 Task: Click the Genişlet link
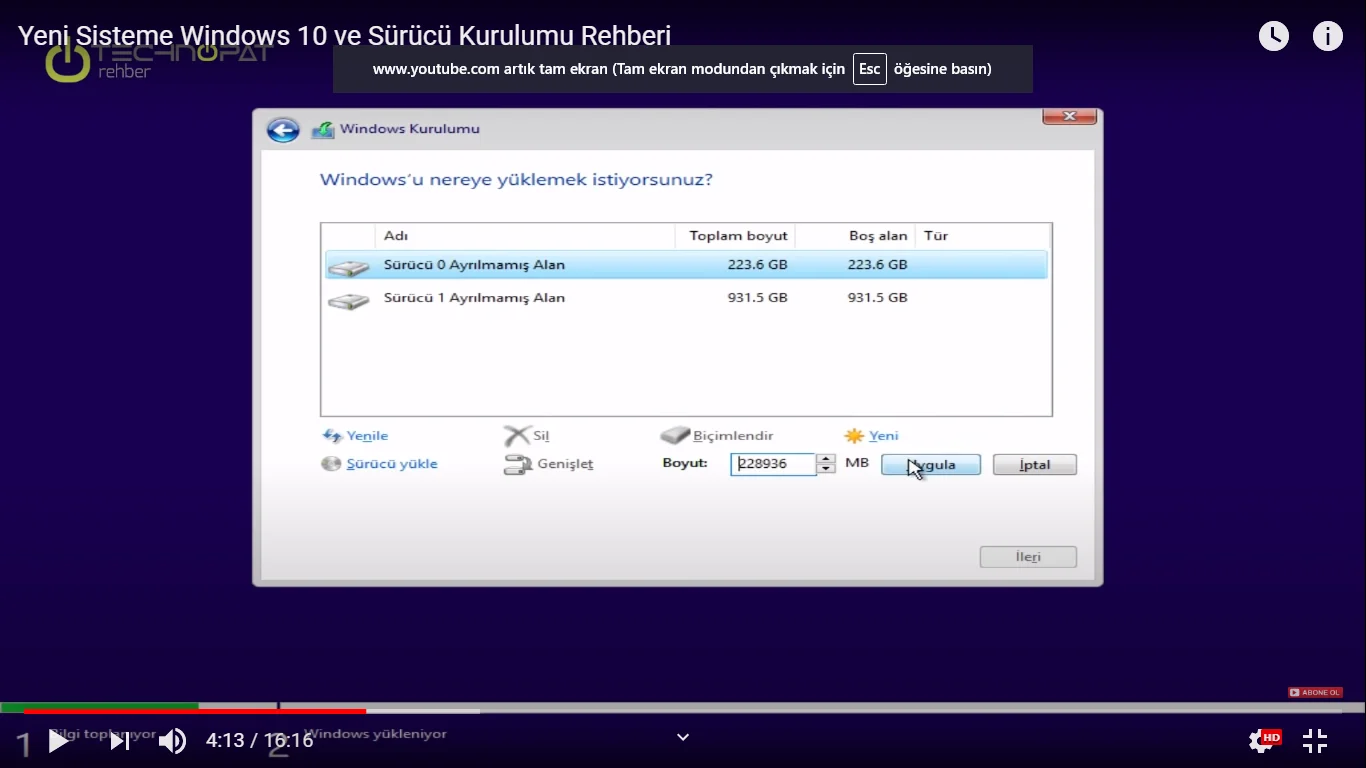point(565,464)
